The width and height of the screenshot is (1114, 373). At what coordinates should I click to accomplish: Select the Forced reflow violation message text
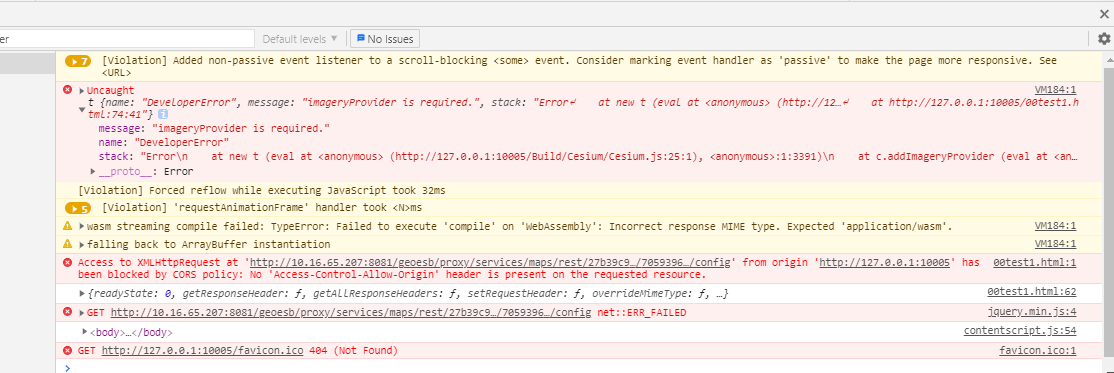tap(261, 190)
